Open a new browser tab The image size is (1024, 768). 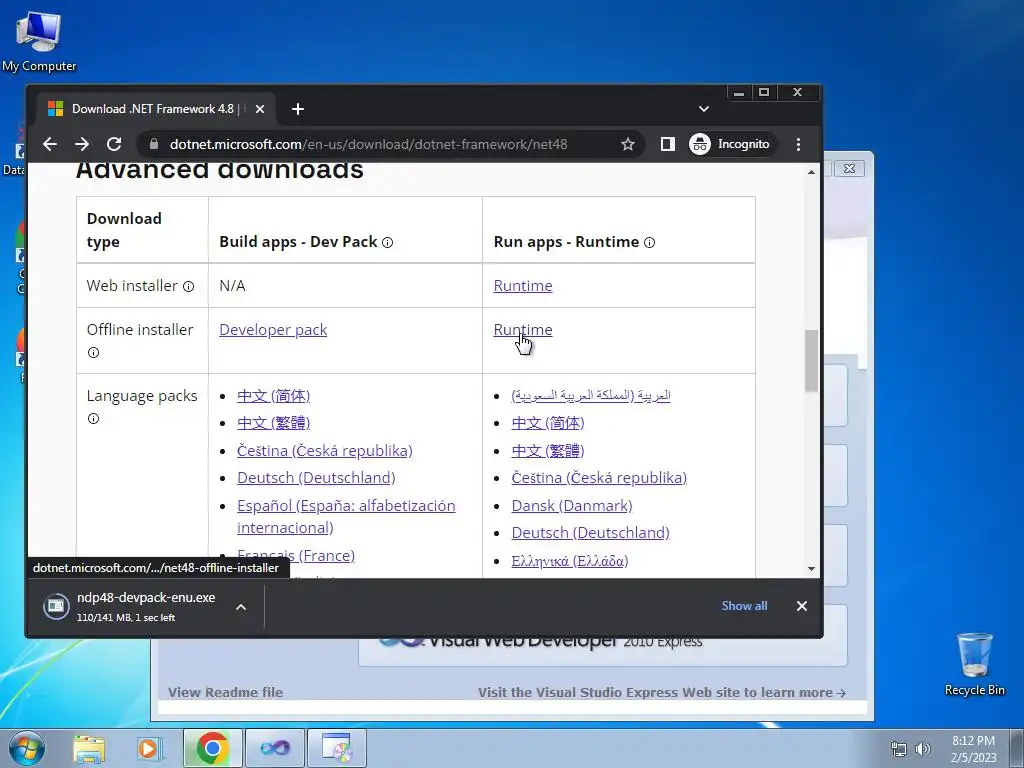[x=298, y=109]
